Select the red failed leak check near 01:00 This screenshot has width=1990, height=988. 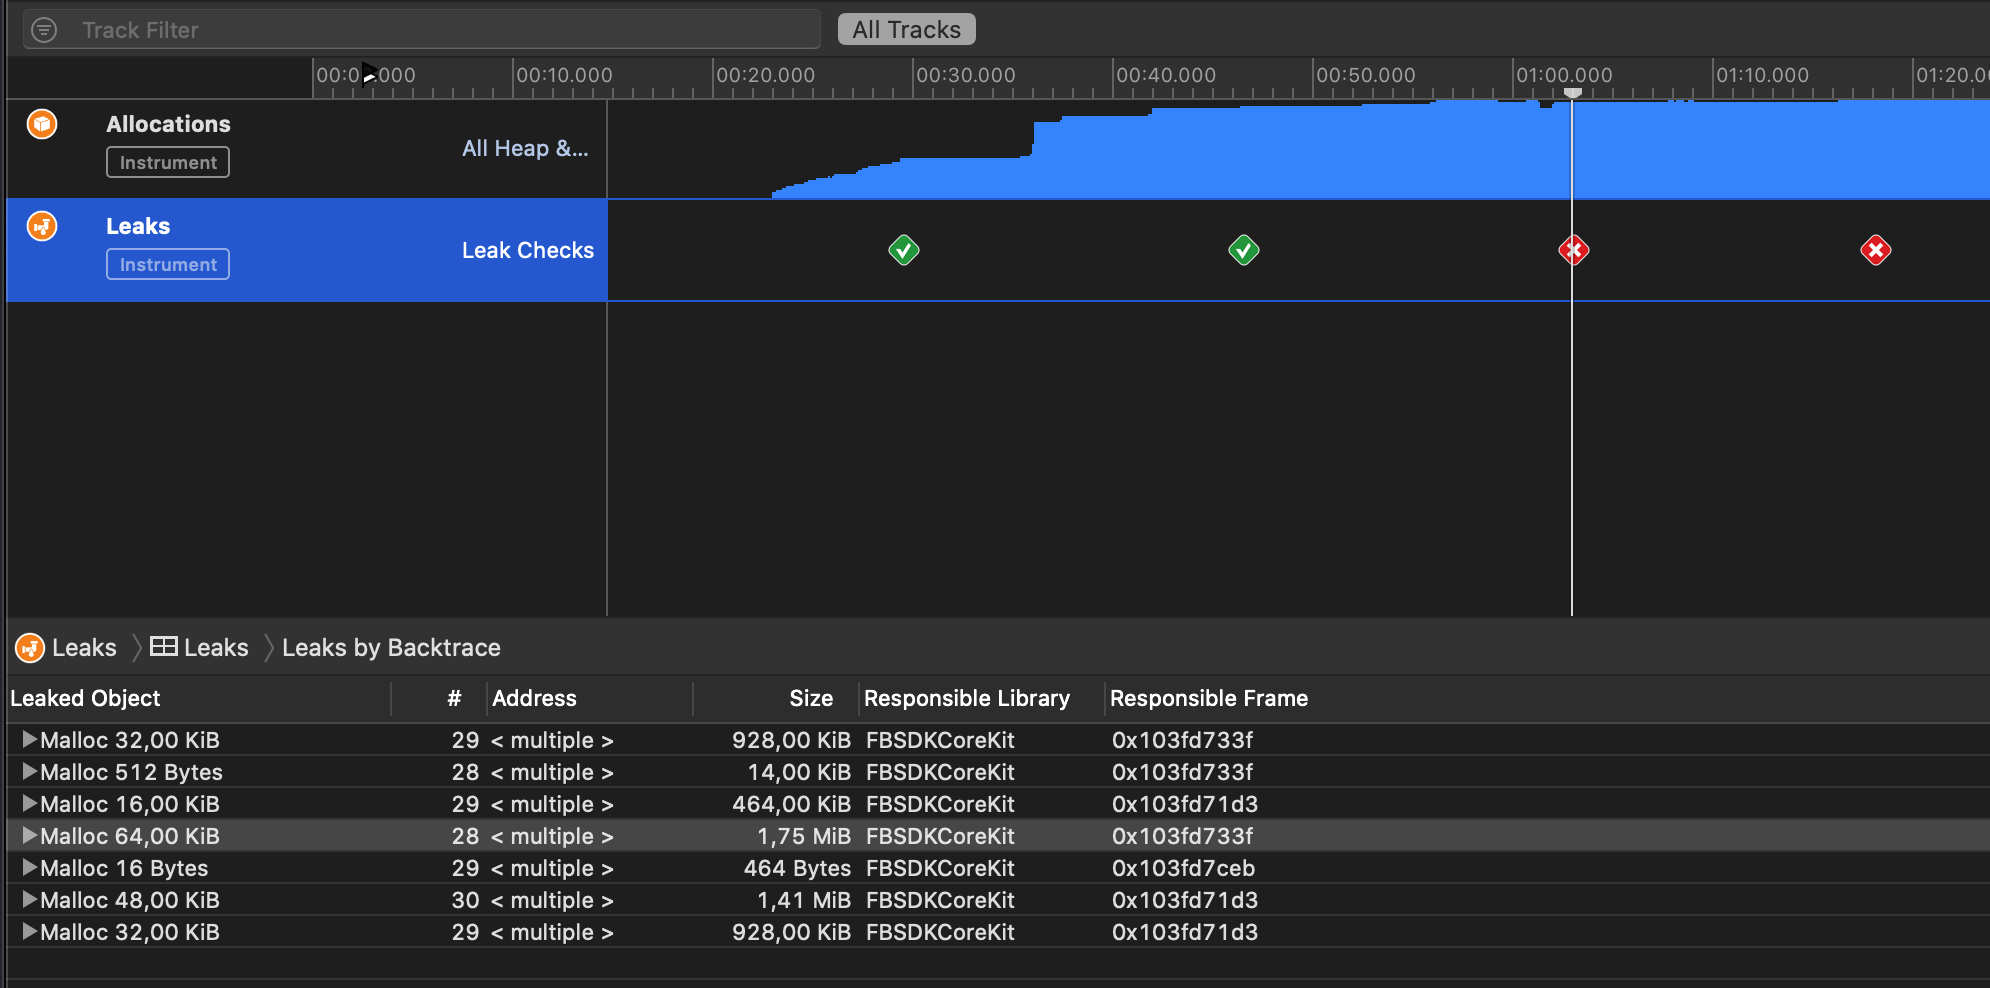pos(1572,250)
